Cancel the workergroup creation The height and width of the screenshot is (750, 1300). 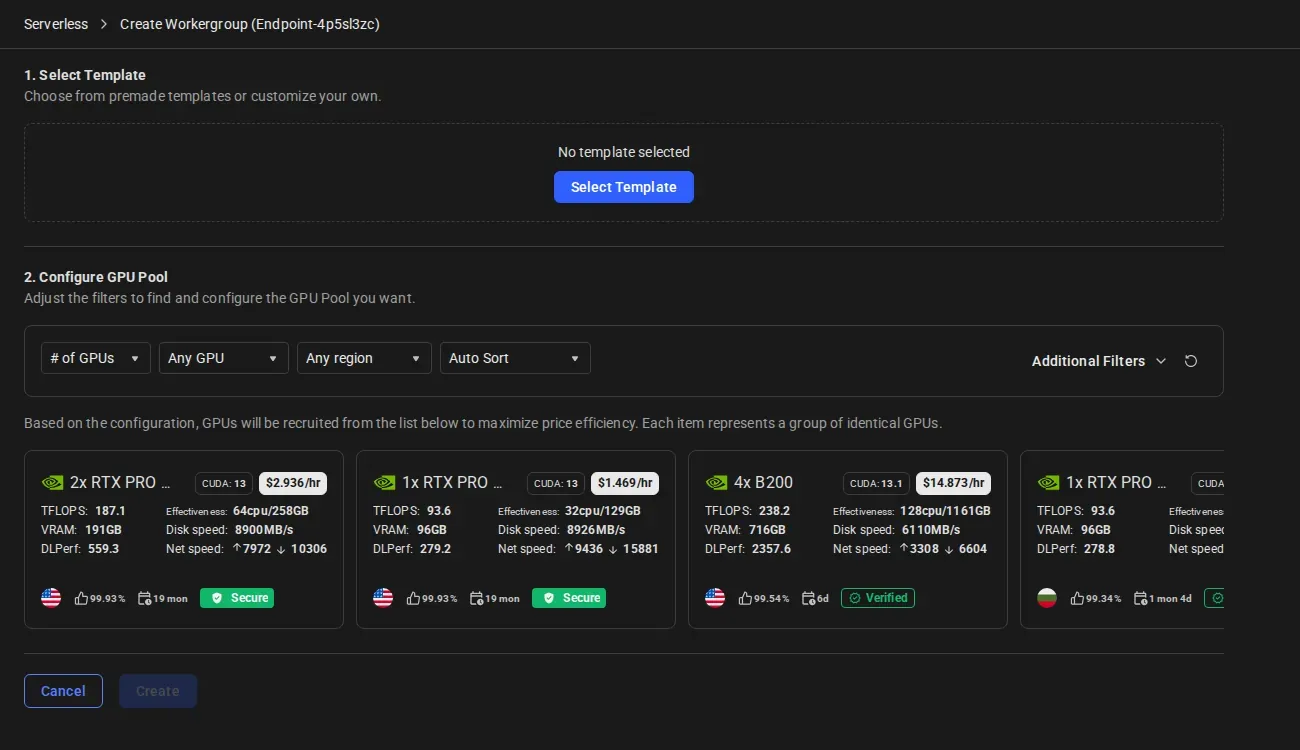pos(63,691)
